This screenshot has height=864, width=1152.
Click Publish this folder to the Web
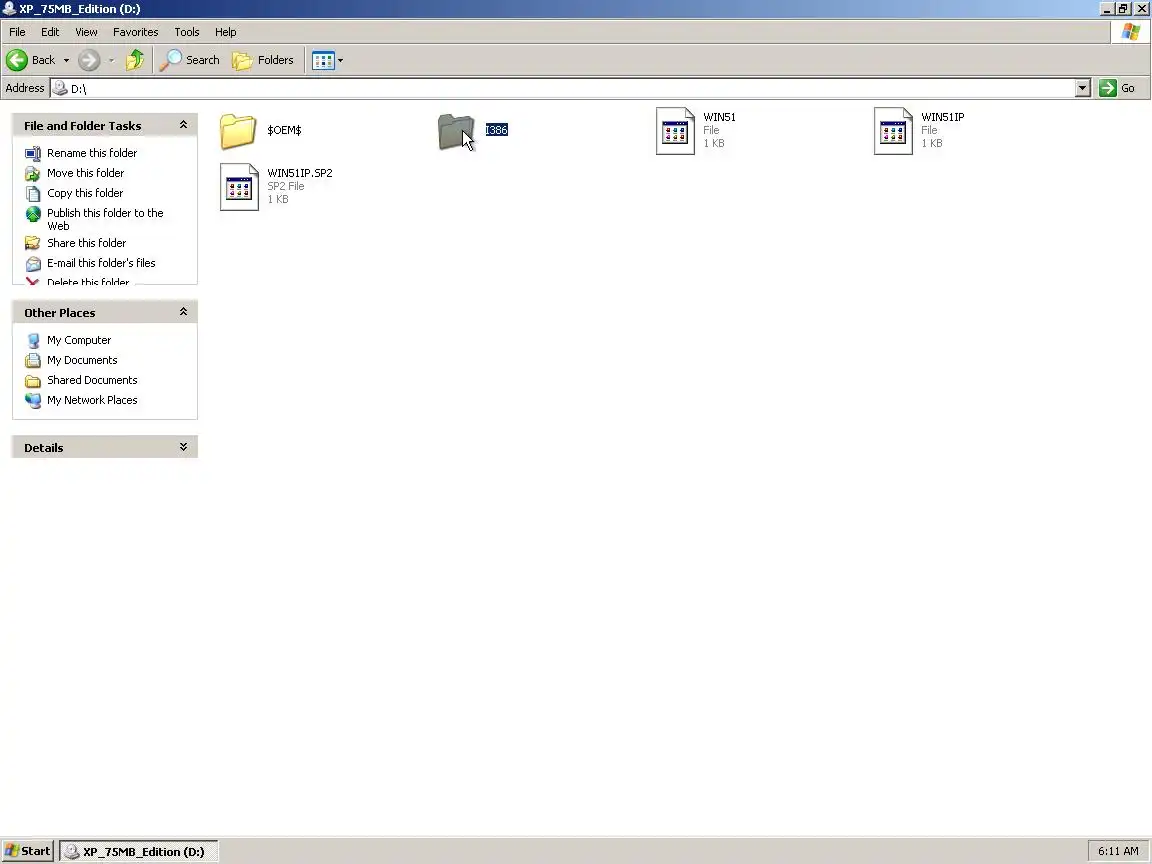click(105, 219)
